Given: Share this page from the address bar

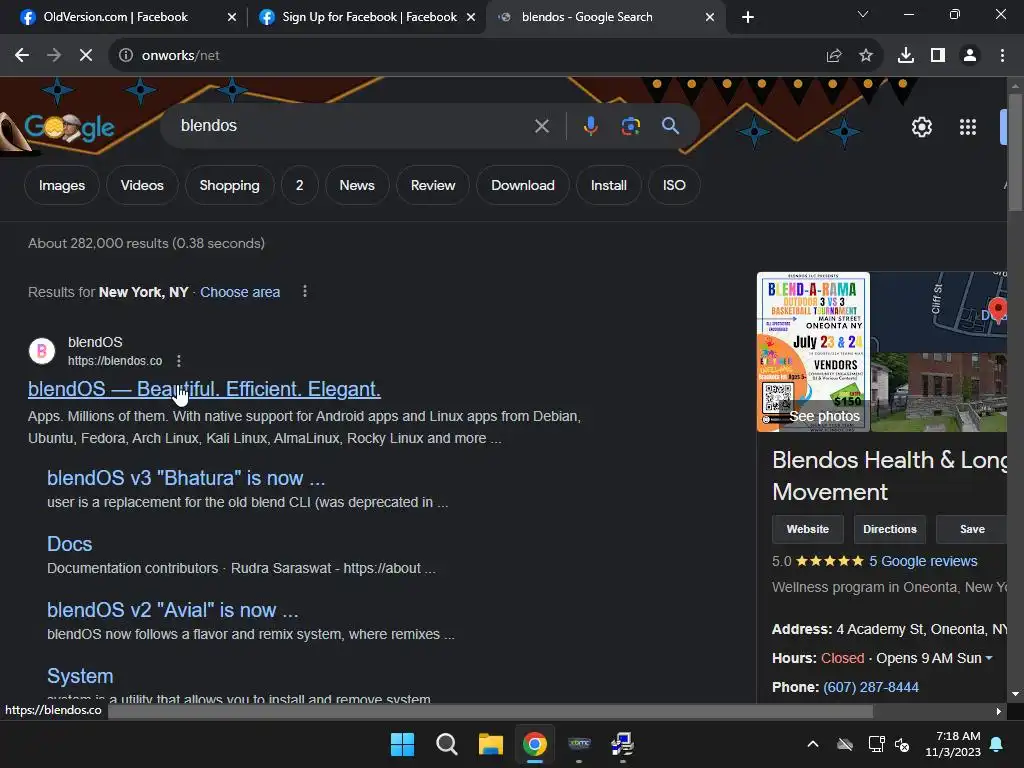Looking at the screenshot, I should click(833, 56).
